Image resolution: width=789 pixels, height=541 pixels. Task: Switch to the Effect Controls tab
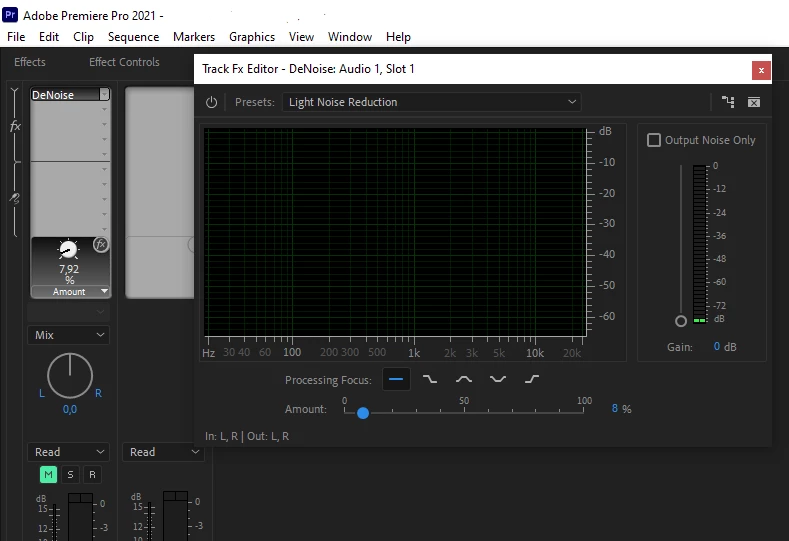click(x=124, y=62)
